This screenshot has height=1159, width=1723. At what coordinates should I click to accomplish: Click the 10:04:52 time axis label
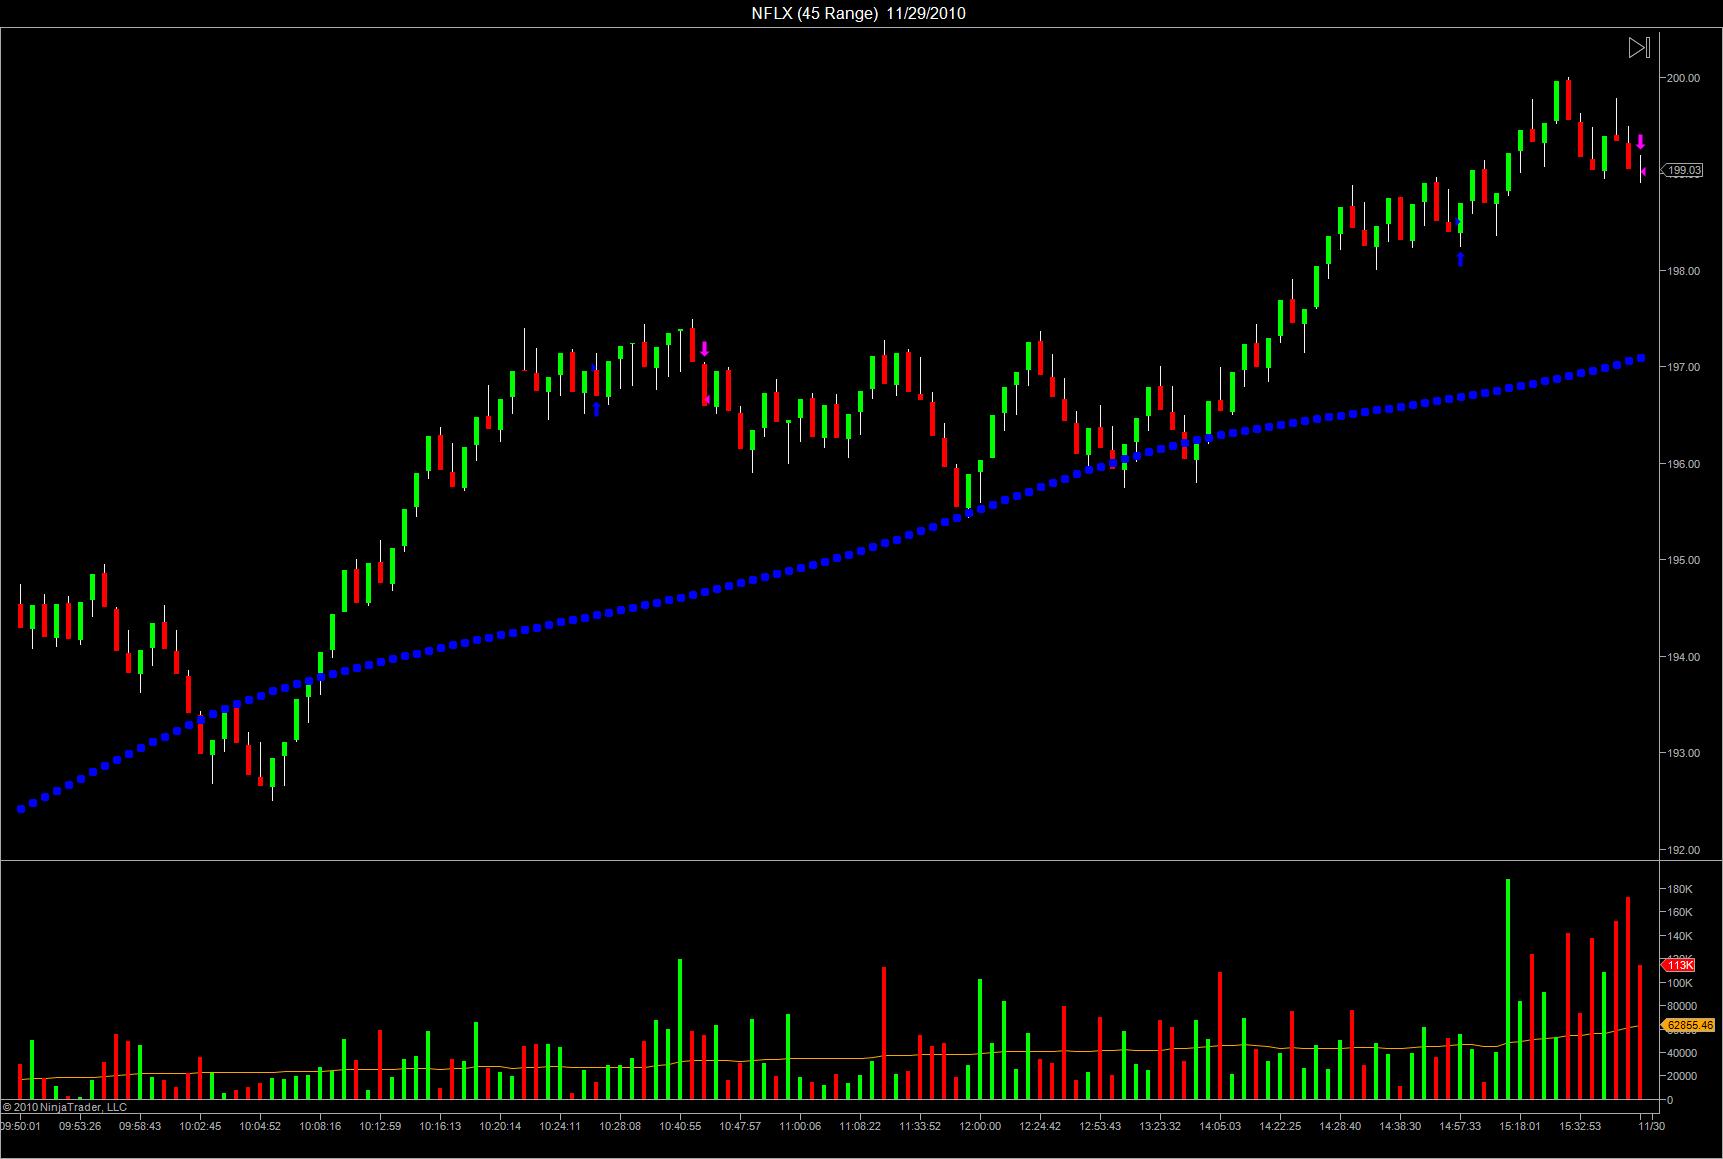pyautogui.click(x=260, y=1126)
